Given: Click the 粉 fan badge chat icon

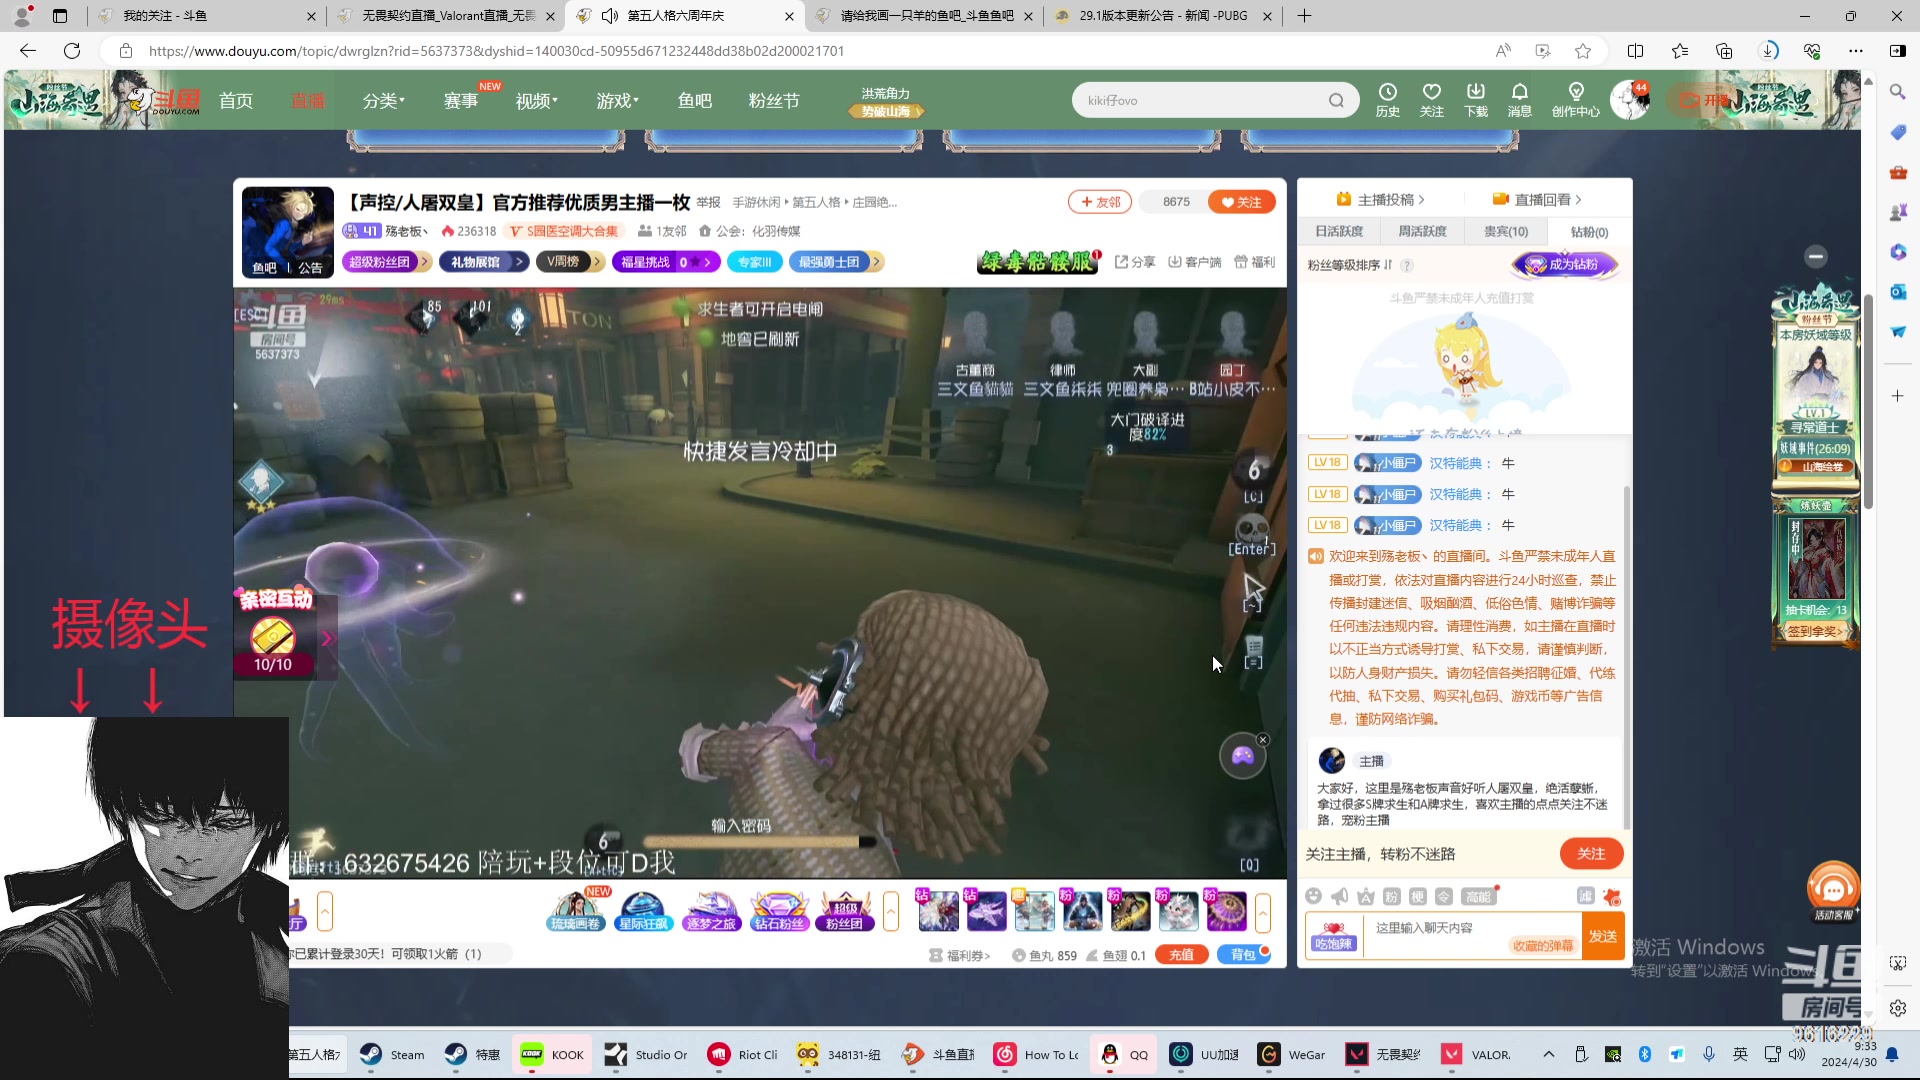Looking at the screenshot, I should coord(1392,896).
